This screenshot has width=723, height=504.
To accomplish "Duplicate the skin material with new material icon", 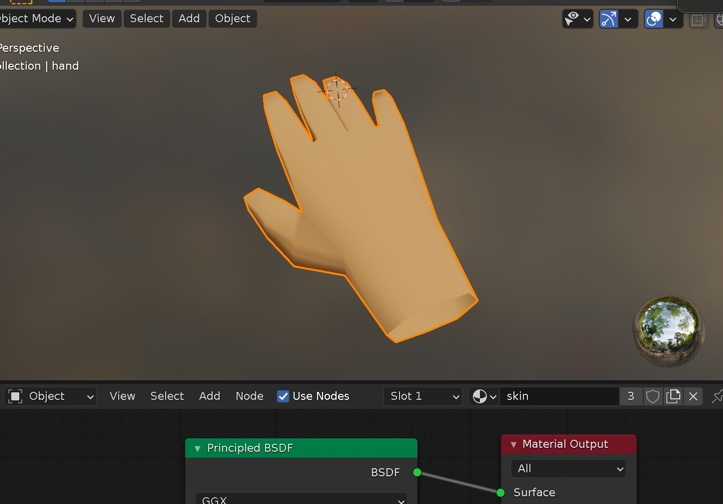I will pyautogui.click(x=673, y=396).
